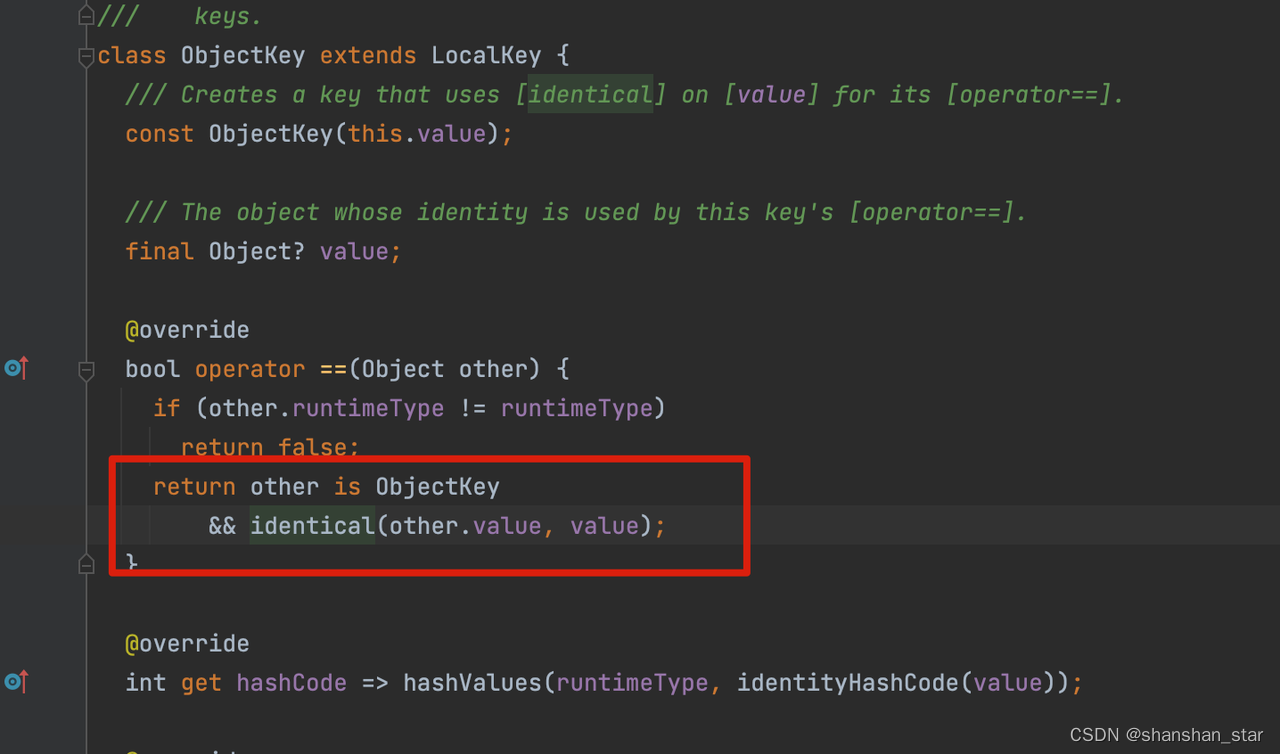Click the 'if' keyword
This screenshot has height=754, width=1280.
(x=166, y=408)
